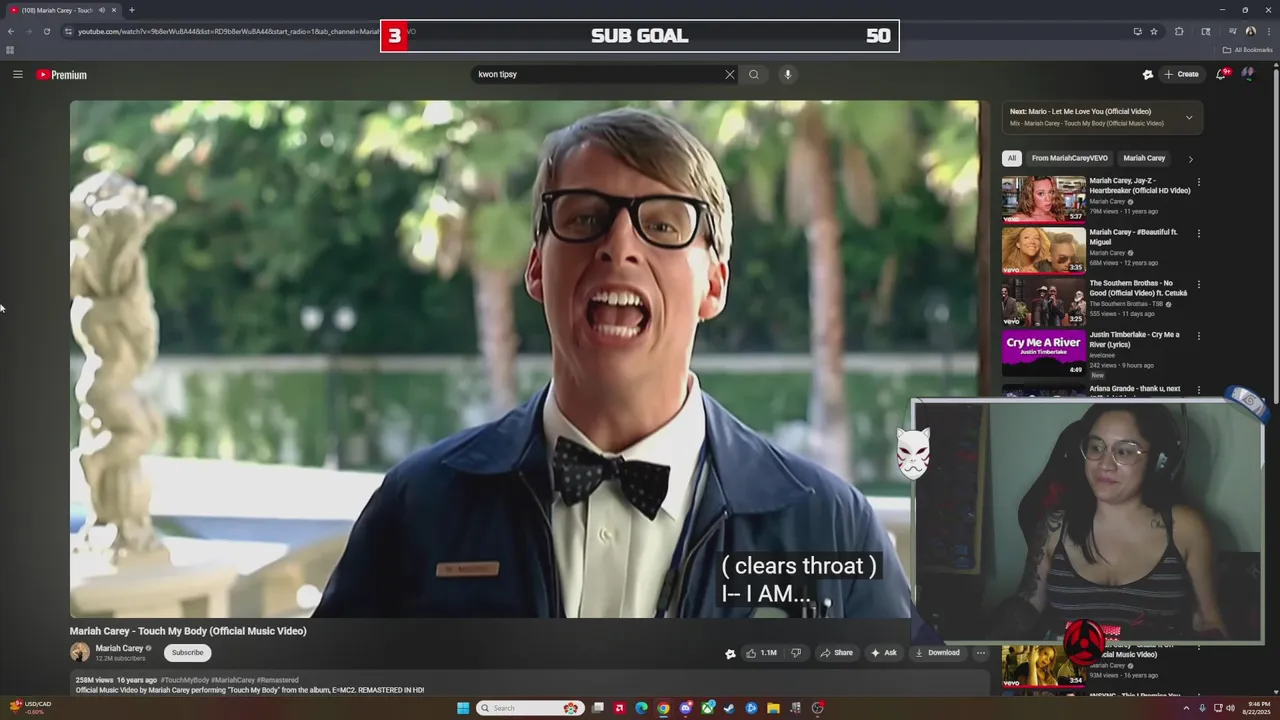Start voice search with microphone icon
Screen dimensions: 1280x720
pos(788,74)
